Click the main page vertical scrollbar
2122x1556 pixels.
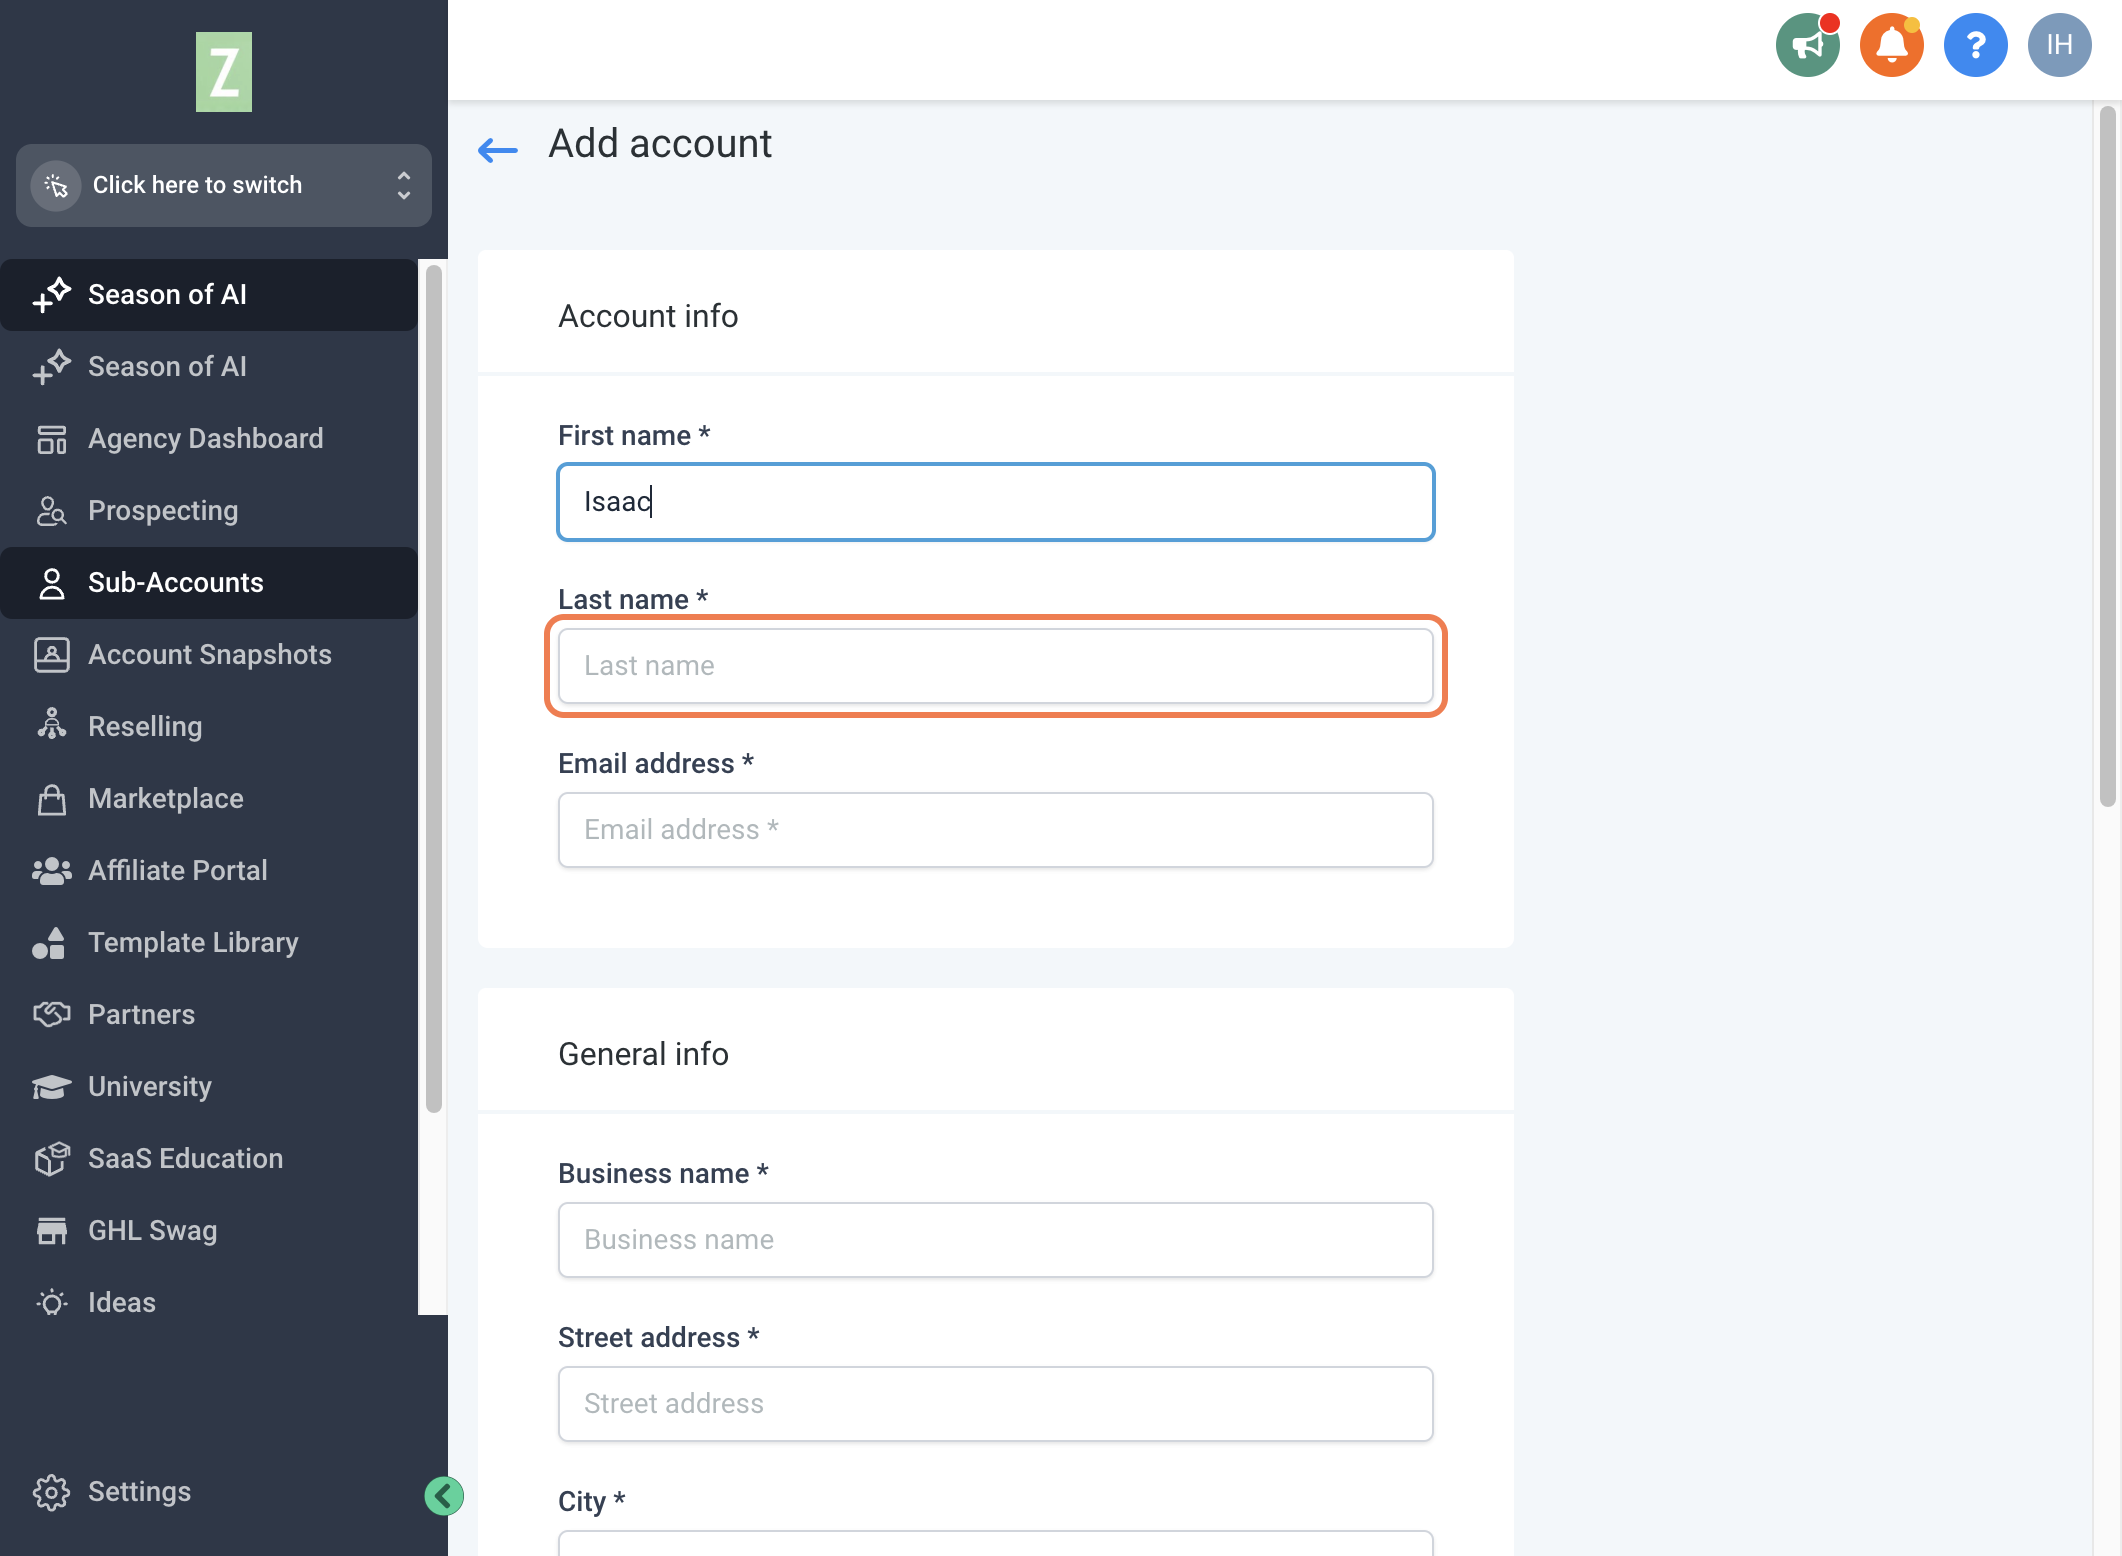[x=2107, y=456]
